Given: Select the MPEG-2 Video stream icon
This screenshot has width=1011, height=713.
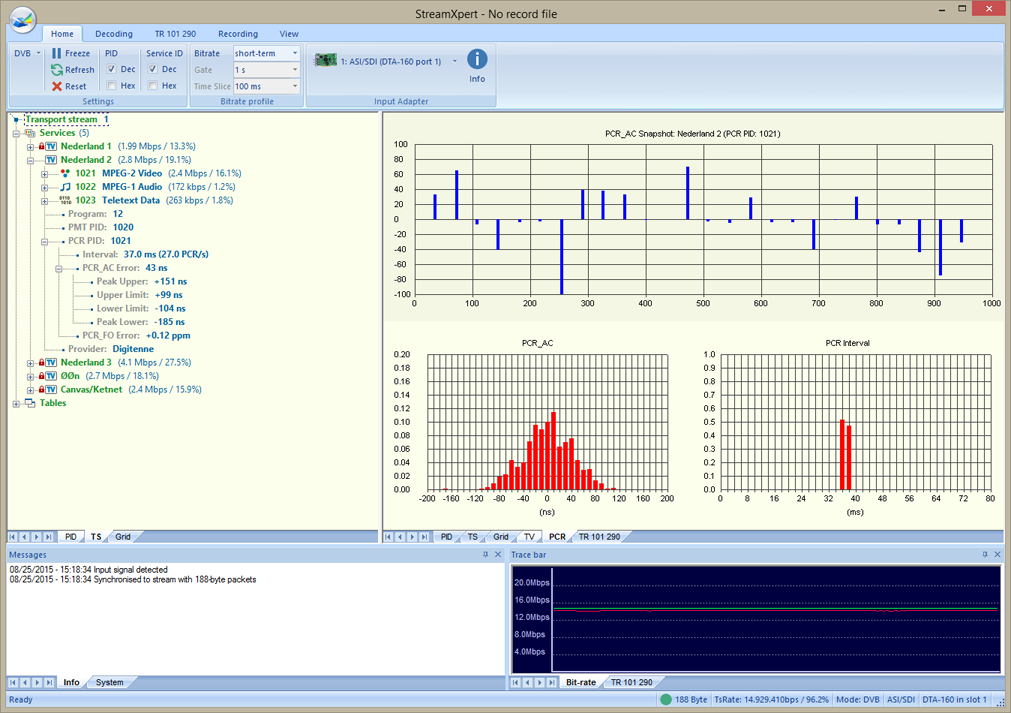Looking at the screenshot, I should tap(65, 173).
